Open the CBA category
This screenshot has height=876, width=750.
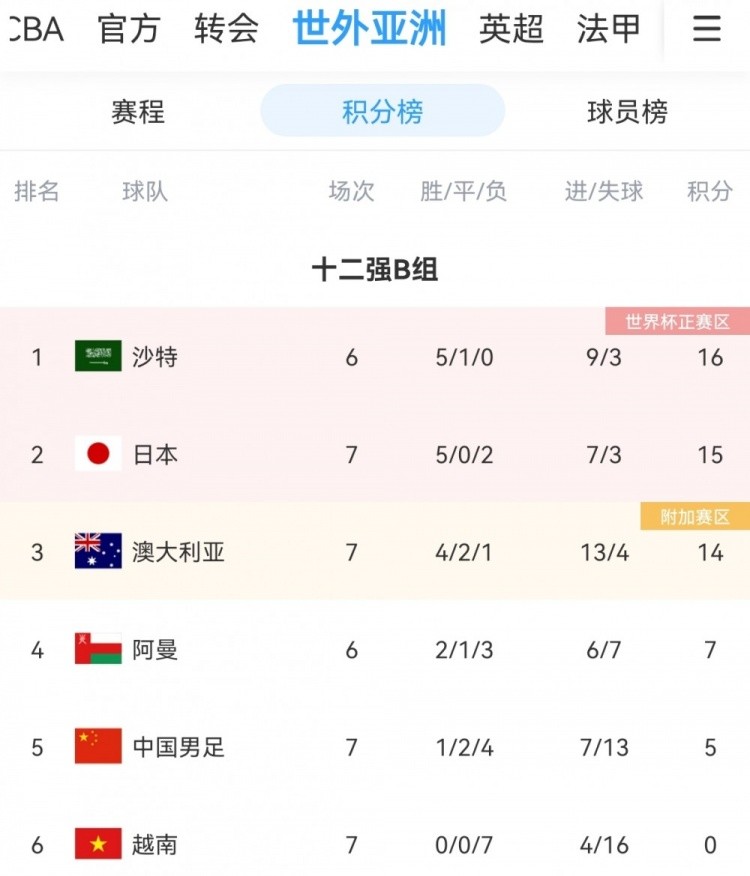point(37,29)
